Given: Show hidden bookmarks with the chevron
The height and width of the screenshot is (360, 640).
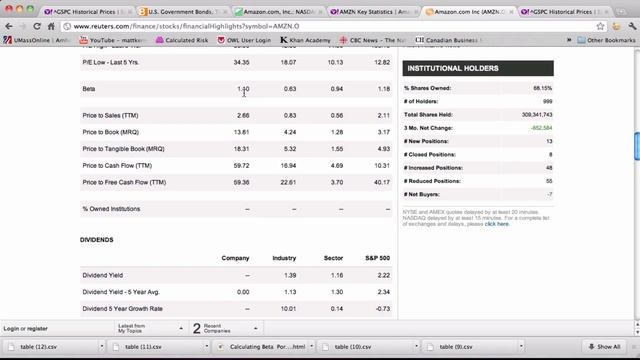Looking at the screenshot, I should (569, 40).
